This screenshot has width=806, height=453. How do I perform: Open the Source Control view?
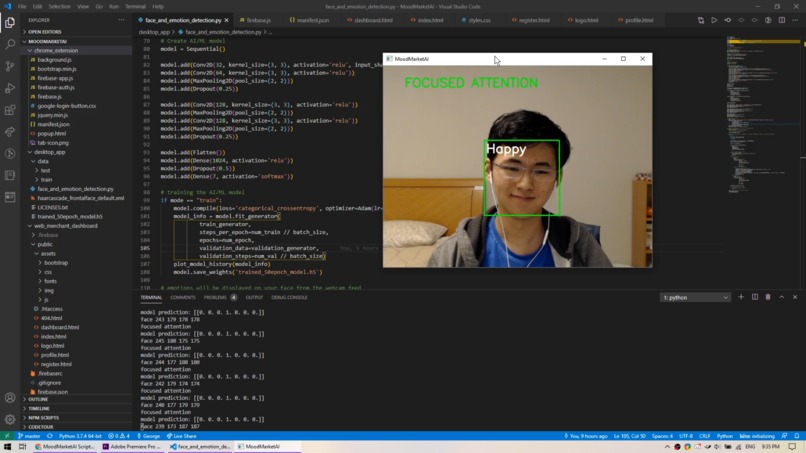10,66
